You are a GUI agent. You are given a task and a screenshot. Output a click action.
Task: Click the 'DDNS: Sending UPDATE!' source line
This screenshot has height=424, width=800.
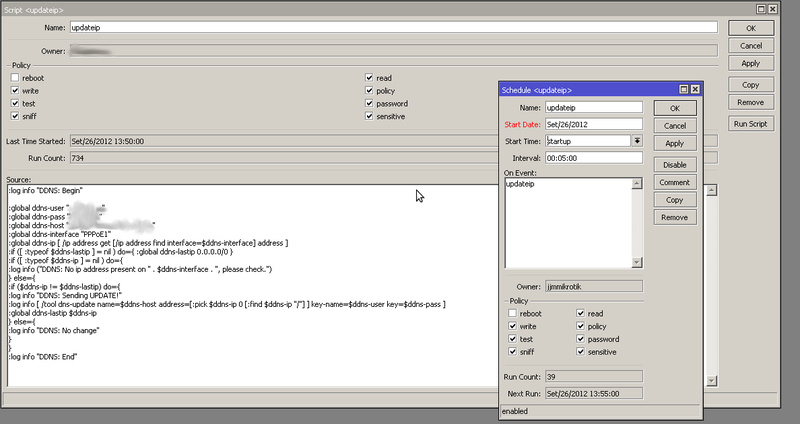(x=65, y=295)
